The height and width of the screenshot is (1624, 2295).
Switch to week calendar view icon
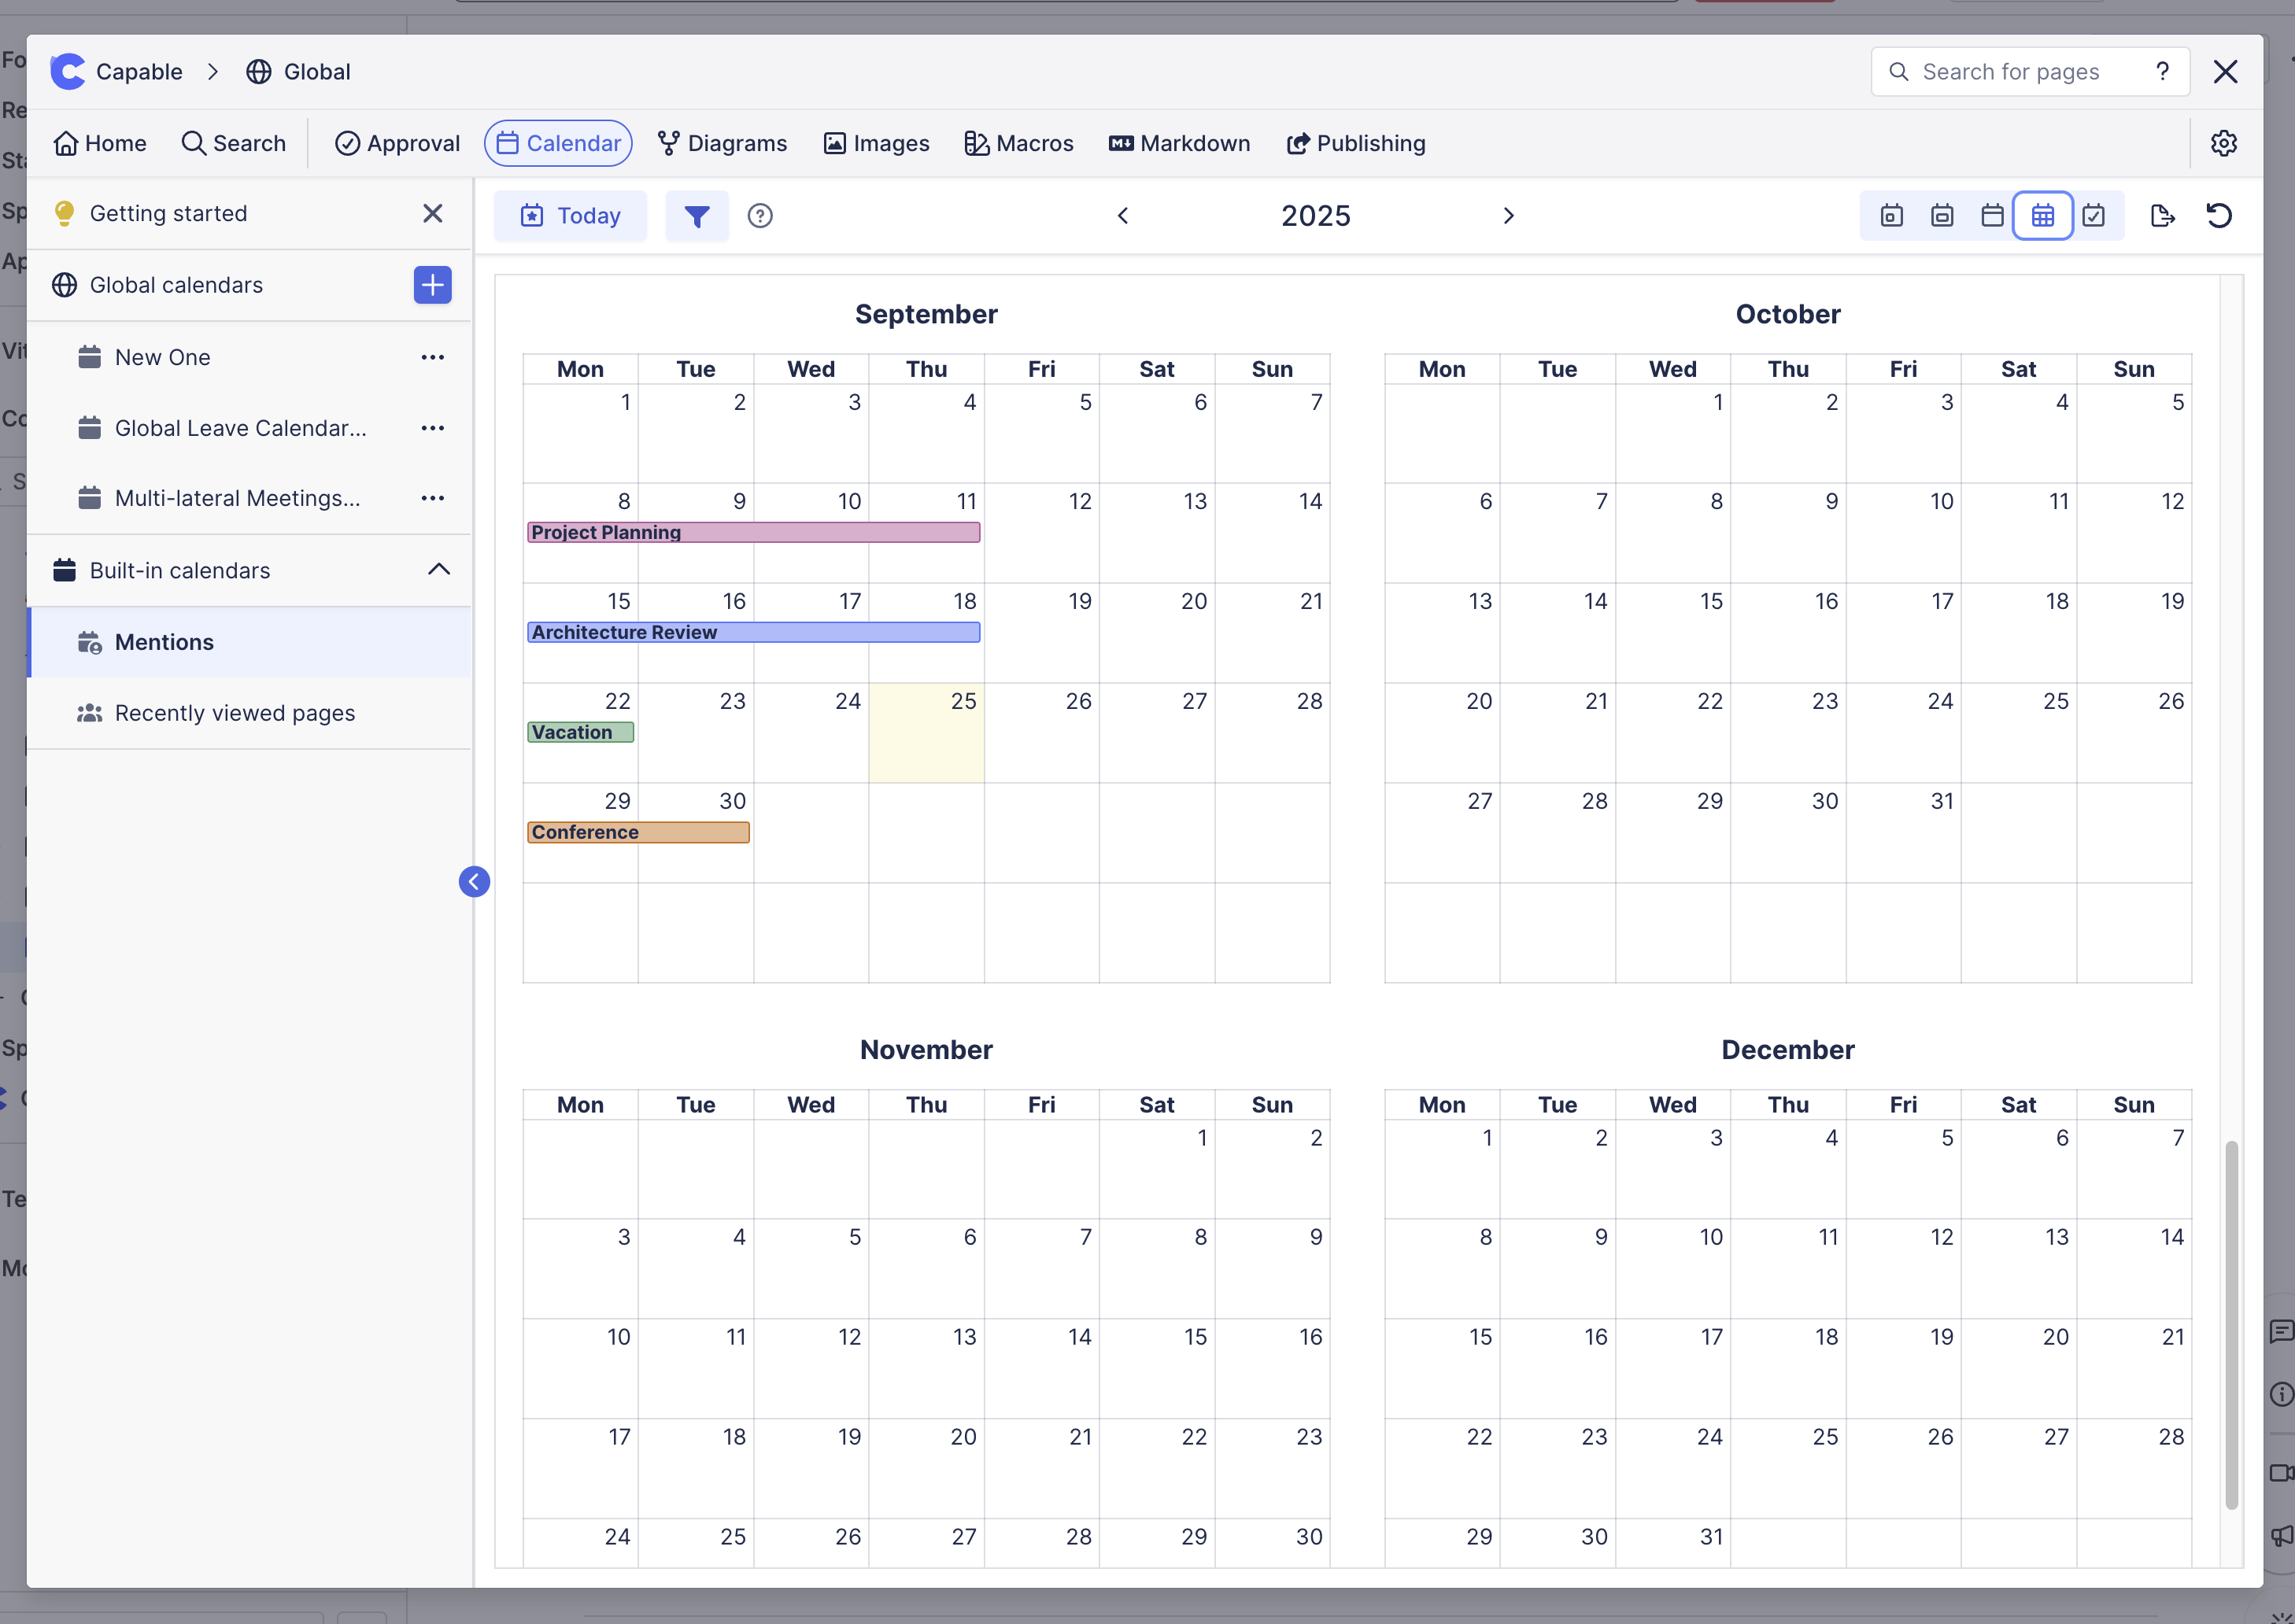click(1942, 216)
